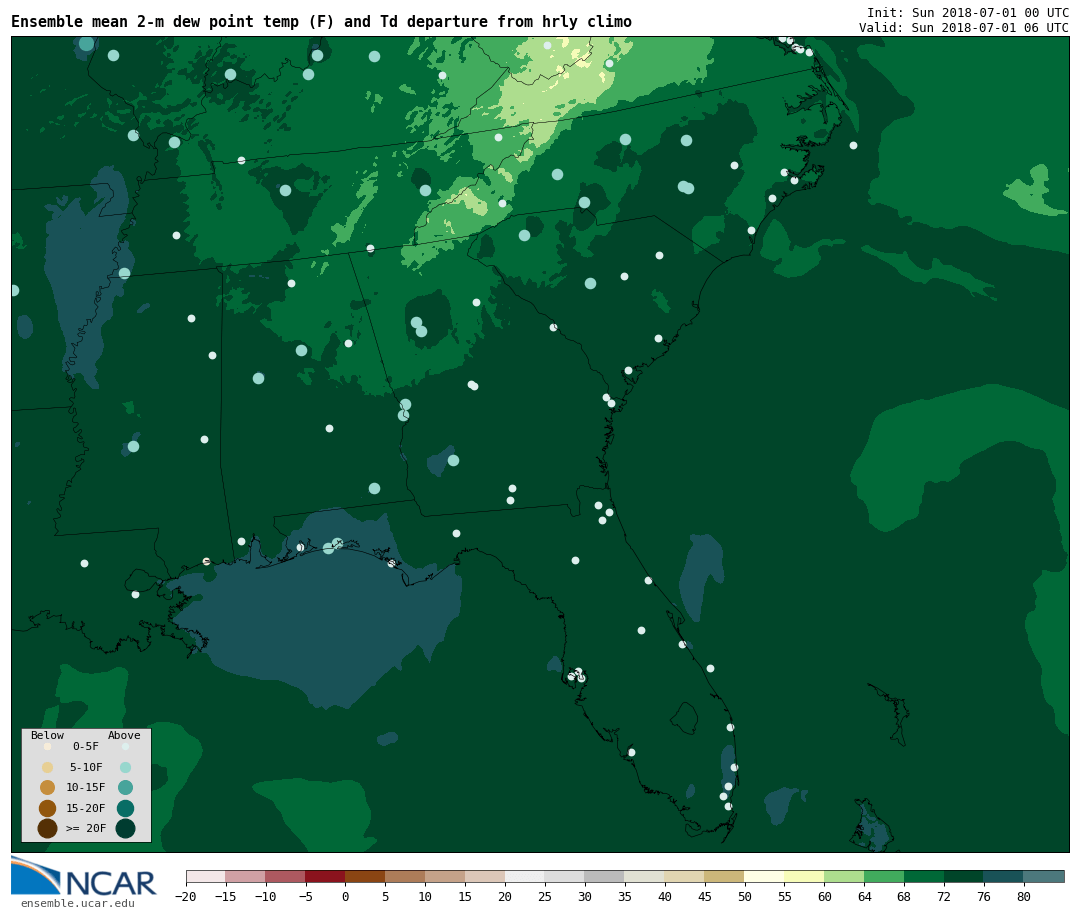1080x915 pixels.
Task: Click the 15-20F legend label
Action: (x=86, y=808)
